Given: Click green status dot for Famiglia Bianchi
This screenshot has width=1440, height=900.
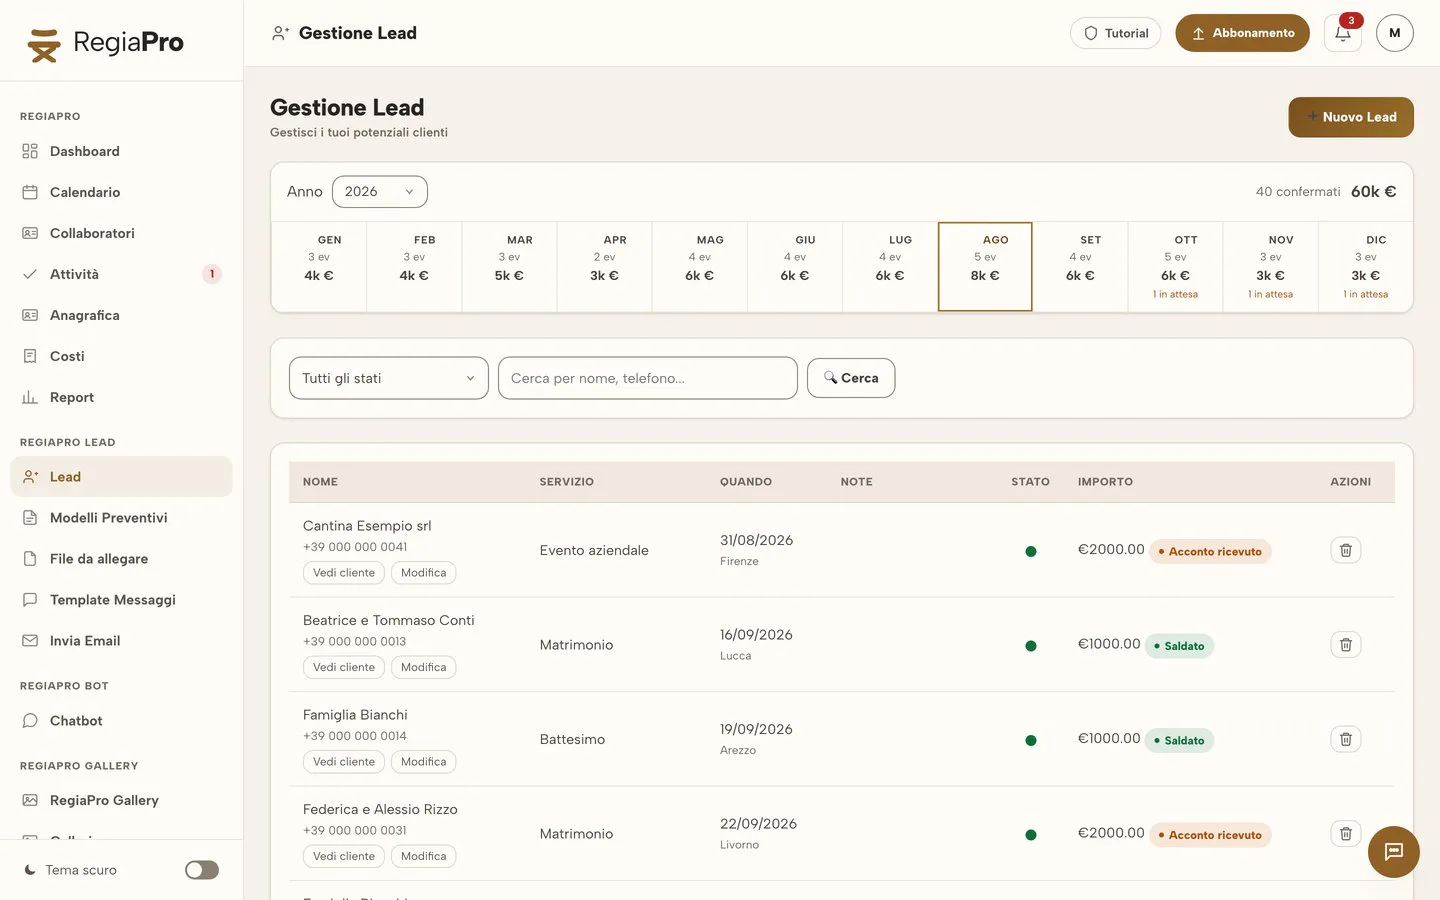Looking at the screenshot, I should [x=1031, y=741].
